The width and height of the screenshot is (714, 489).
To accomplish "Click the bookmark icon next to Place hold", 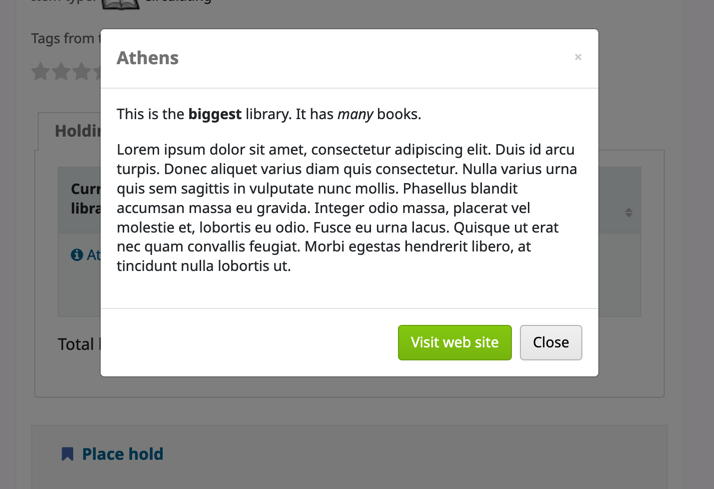I will pyautogui.click(x=67, y=454).
